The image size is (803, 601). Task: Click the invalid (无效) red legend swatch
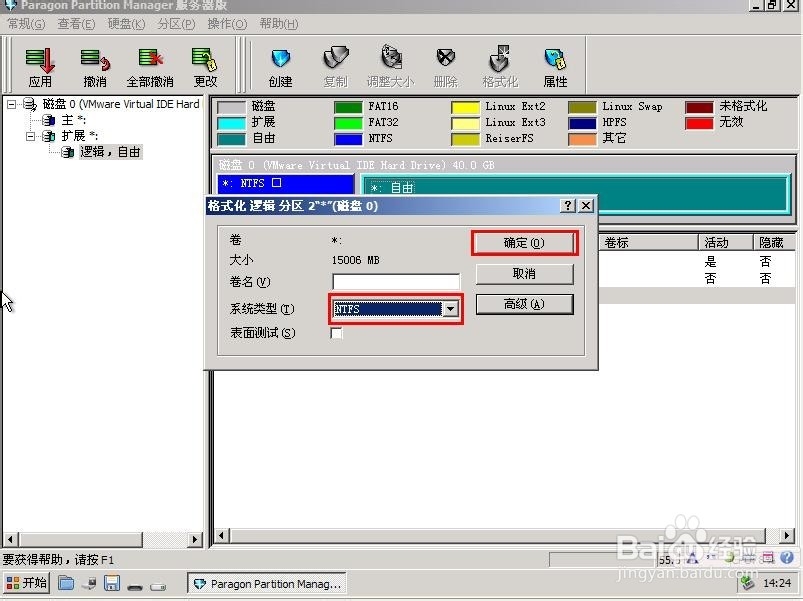[699, 123]
